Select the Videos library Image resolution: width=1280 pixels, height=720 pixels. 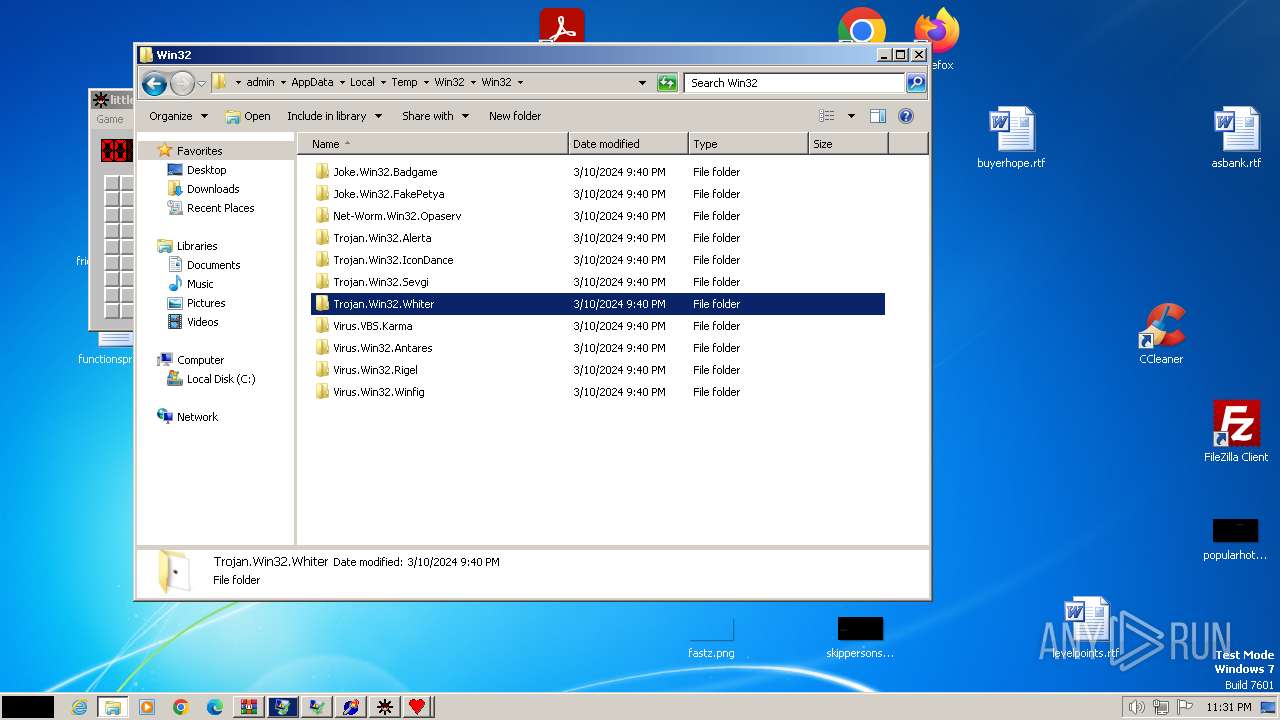(x=202, y=322)
